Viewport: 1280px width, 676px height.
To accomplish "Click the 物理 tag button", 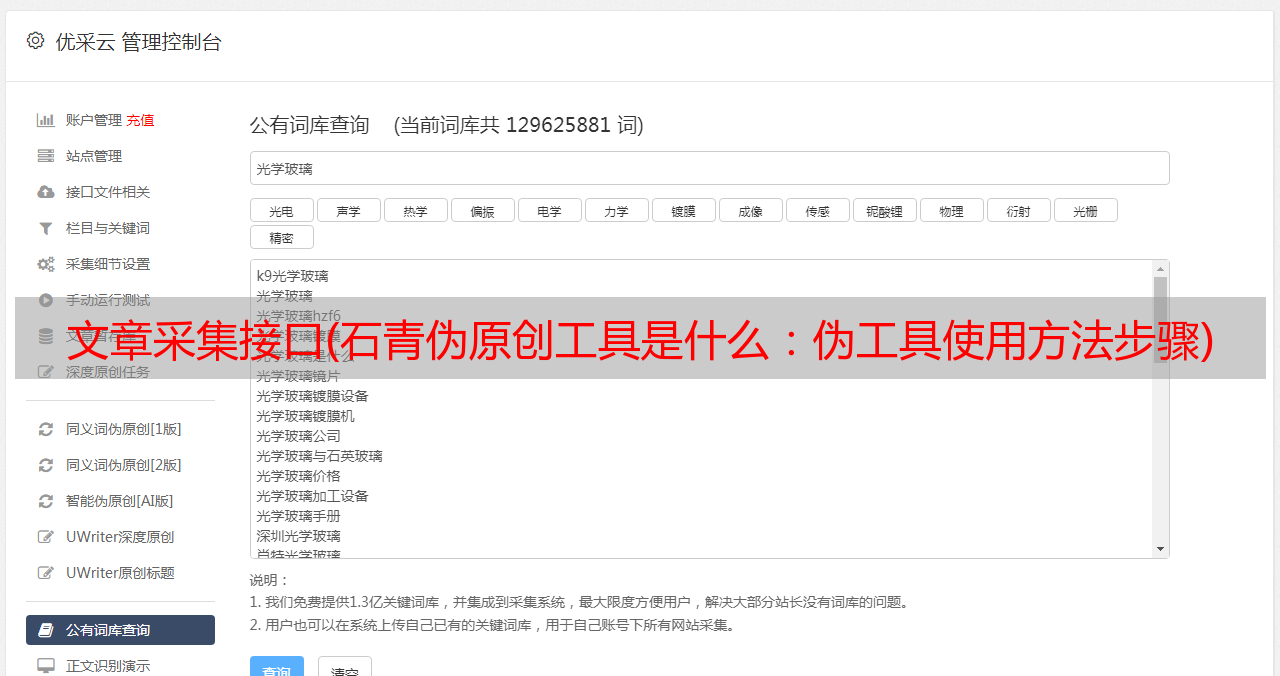I will [x=952, y=210].
